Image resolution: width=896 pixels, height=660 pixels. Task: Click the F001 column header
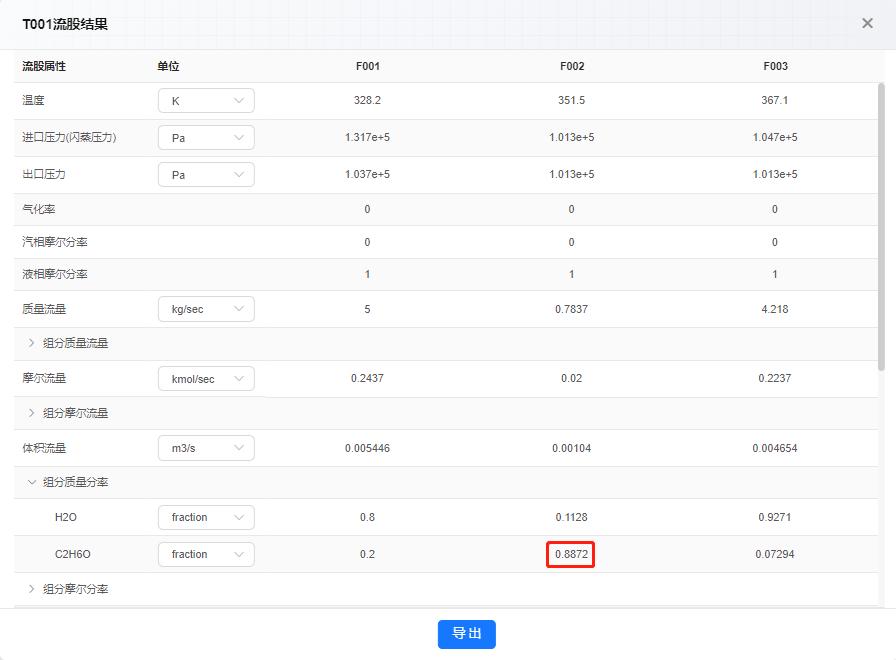click(367, 66)
